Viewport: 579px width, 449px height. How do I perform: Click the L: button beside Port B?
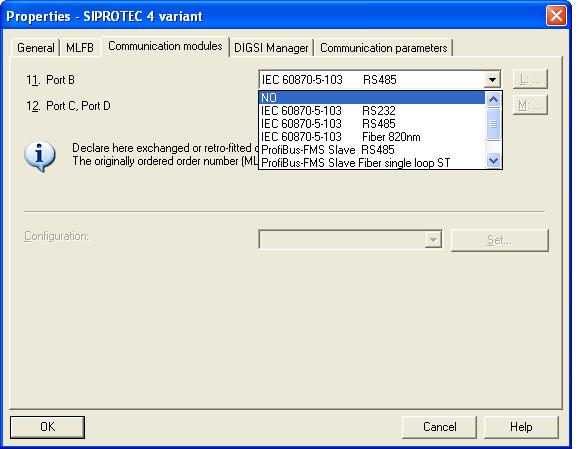click(x=530, y=79)
